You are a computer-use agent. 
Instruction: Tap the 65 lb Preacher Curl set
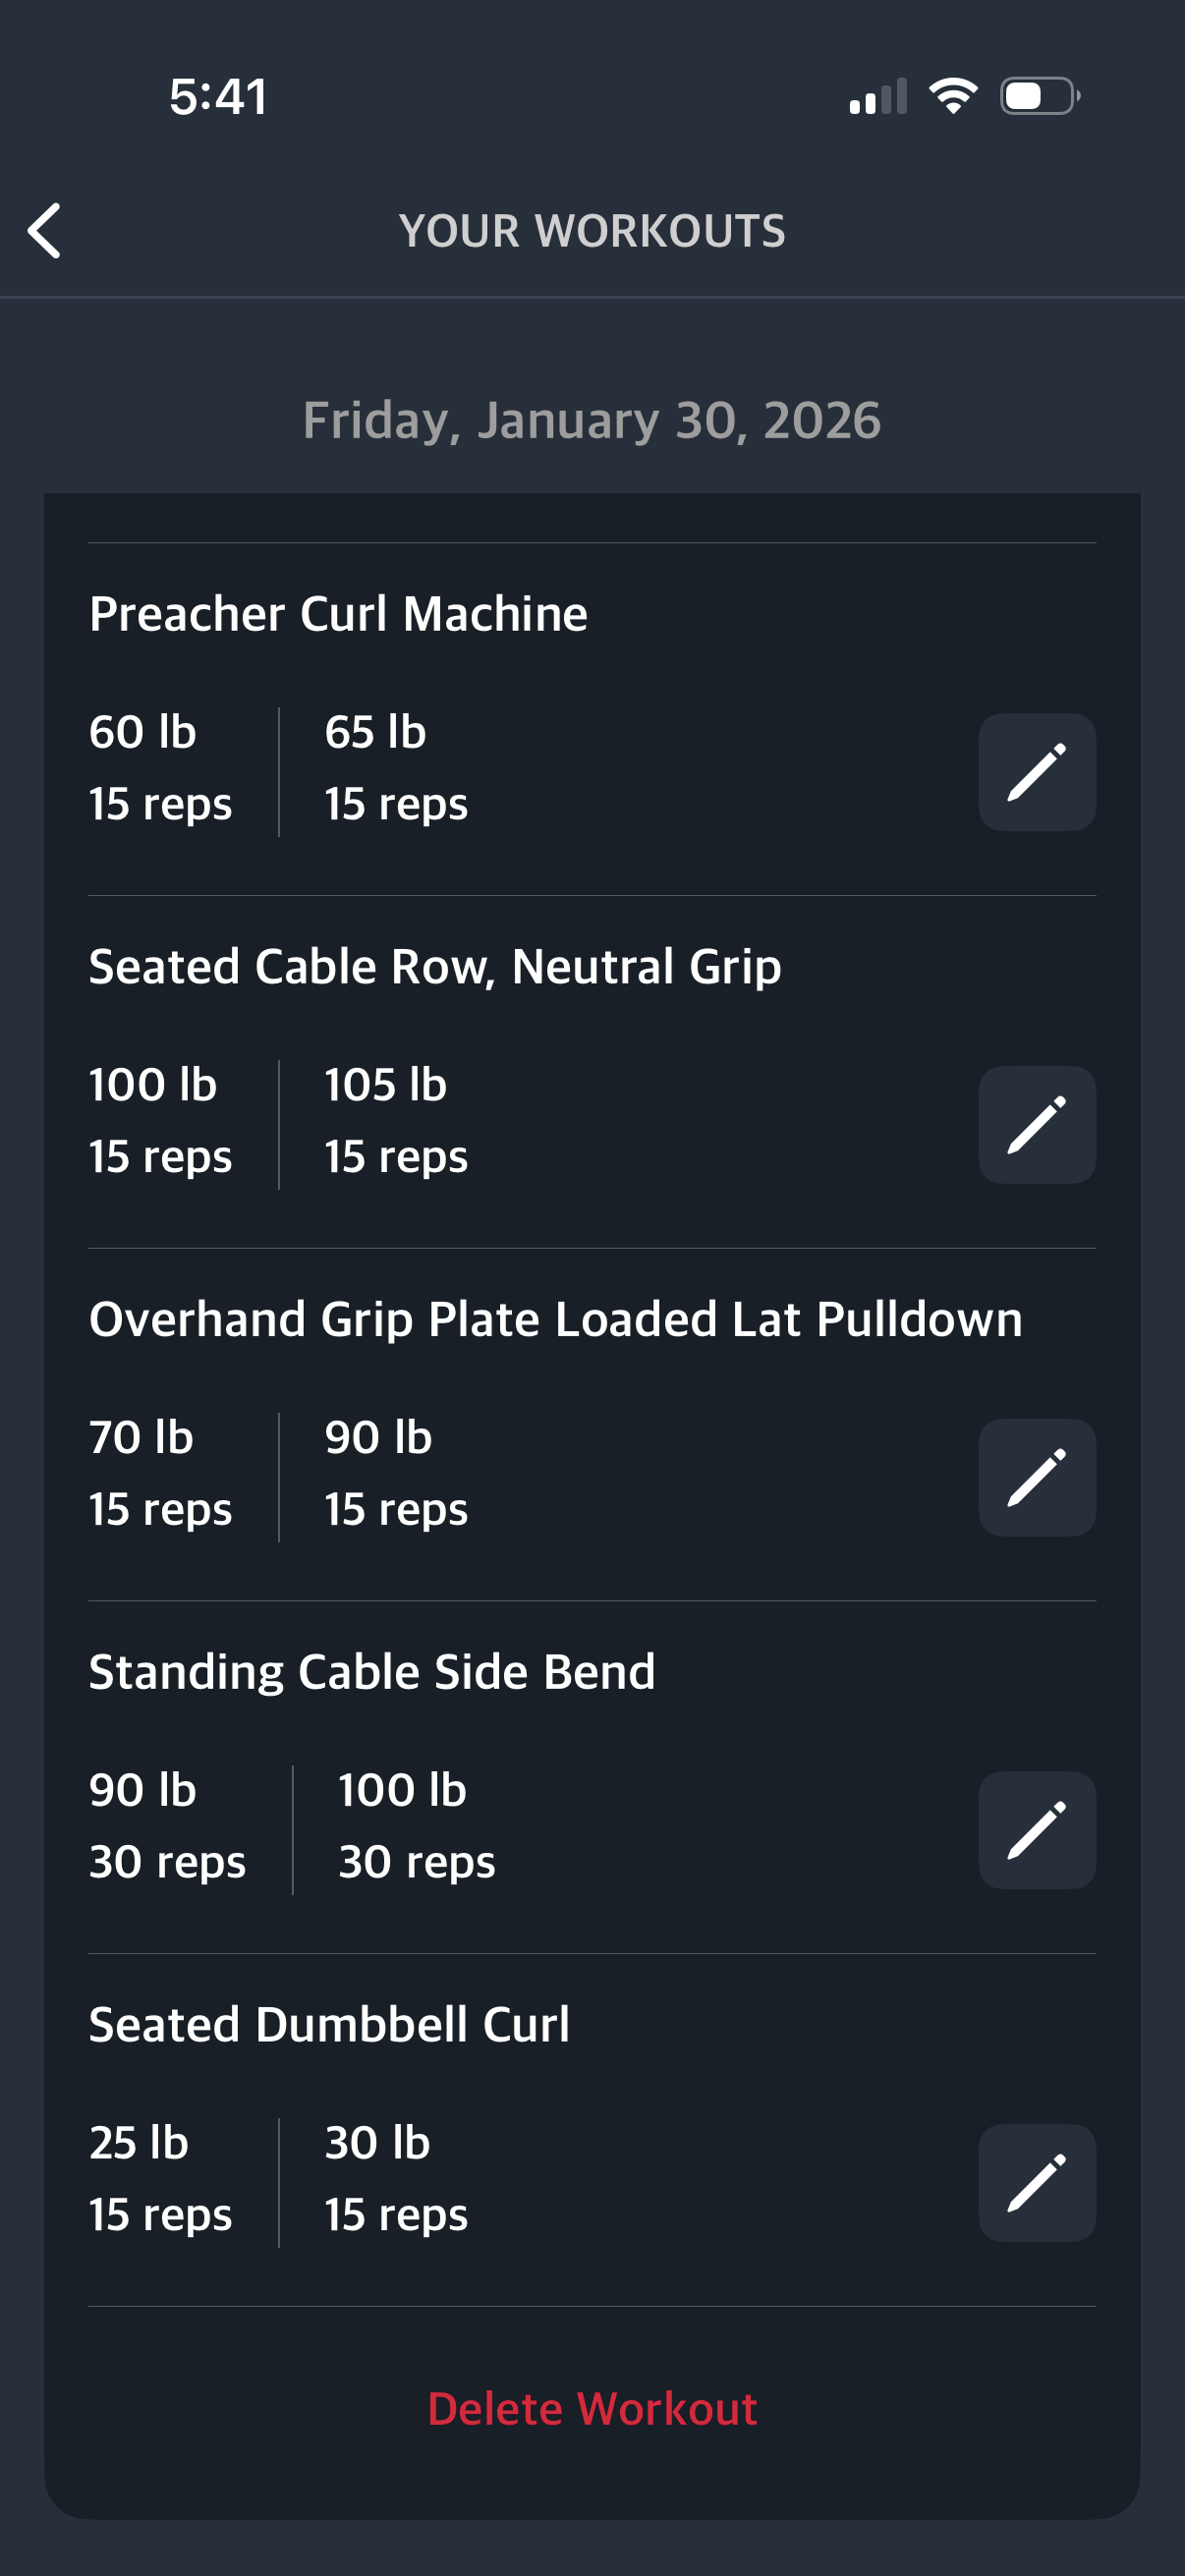[396, 768]
